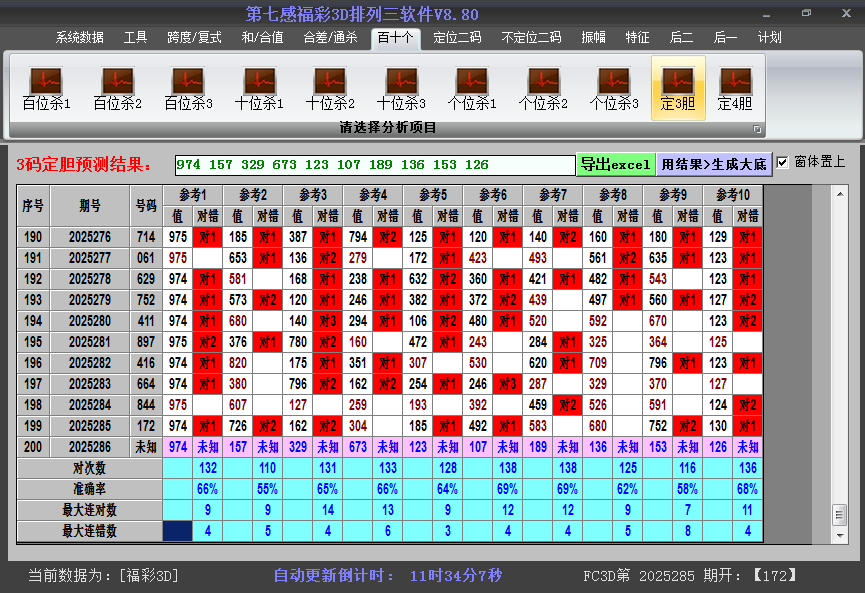Open the 系统数据 menu
The width and height of the screenshot is (865, 593).
pos(80,38)
